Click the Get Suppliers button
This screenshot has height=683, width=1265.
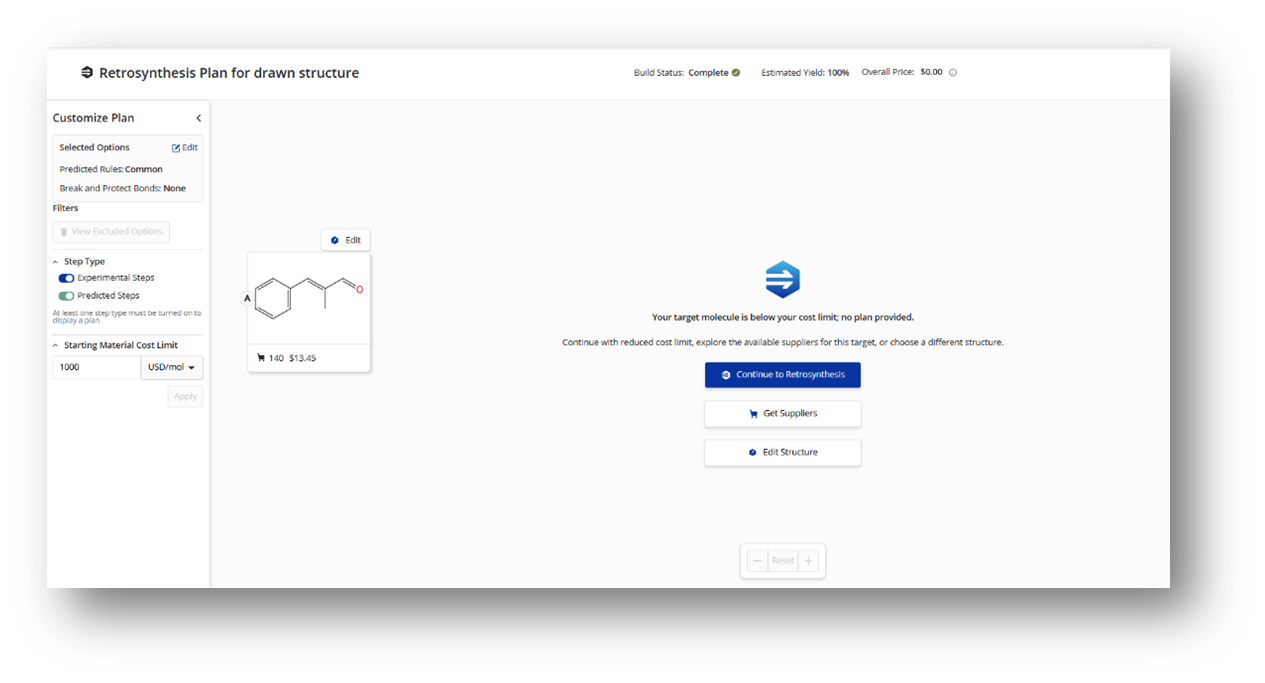pyautogui.click(x=783, y=414)
